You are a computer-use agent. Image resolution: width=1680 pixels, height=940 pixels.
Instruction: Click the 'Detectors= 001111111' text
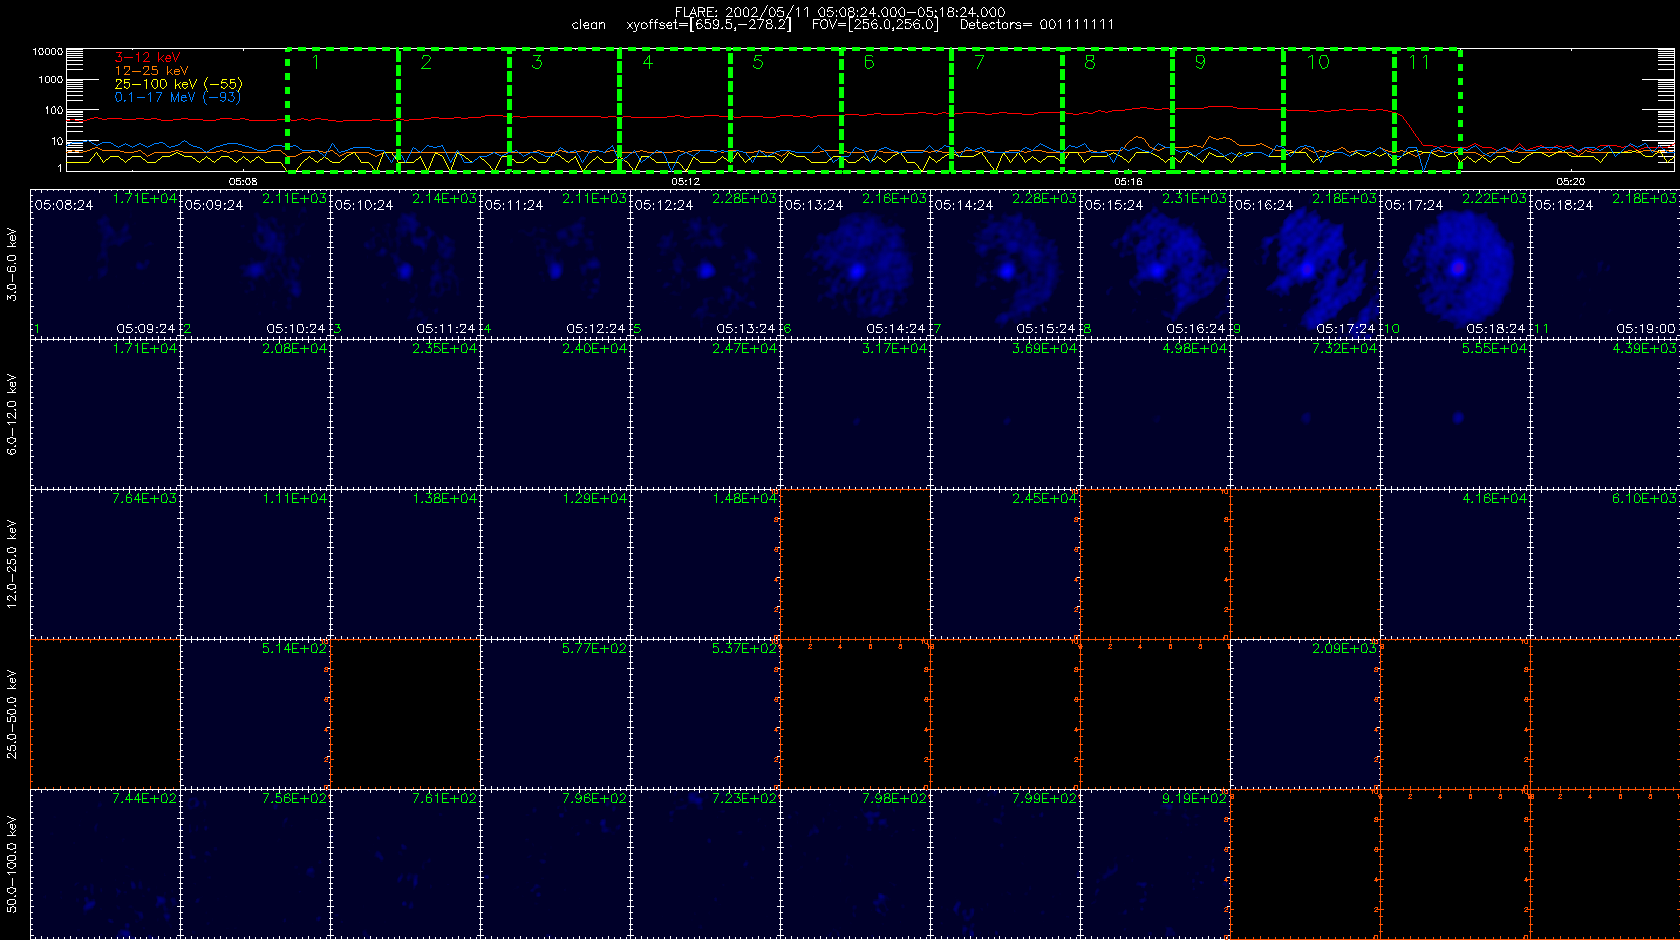(x=1037, y=25)
